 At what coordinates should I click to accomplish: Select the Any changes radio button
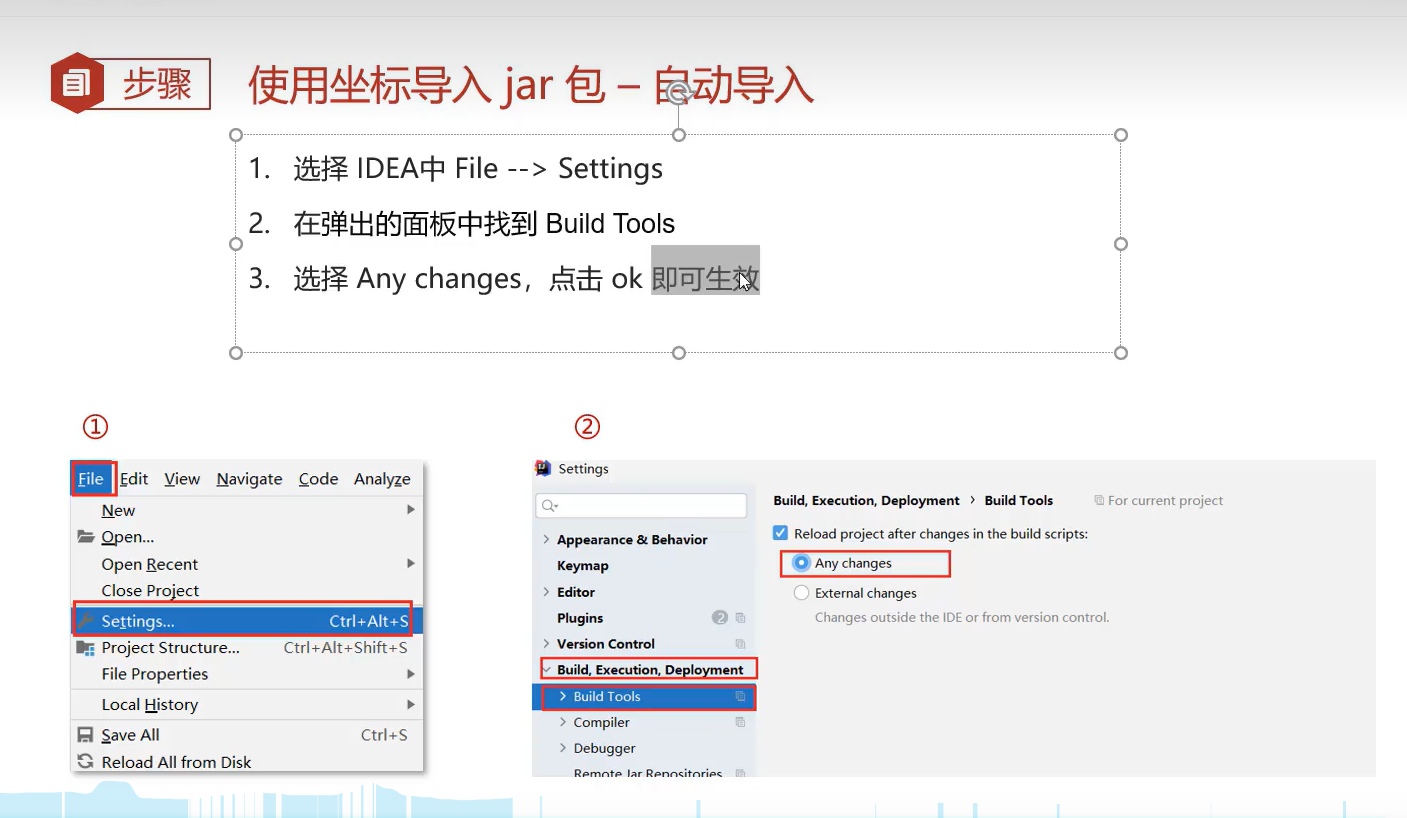[x=801, y=563]
